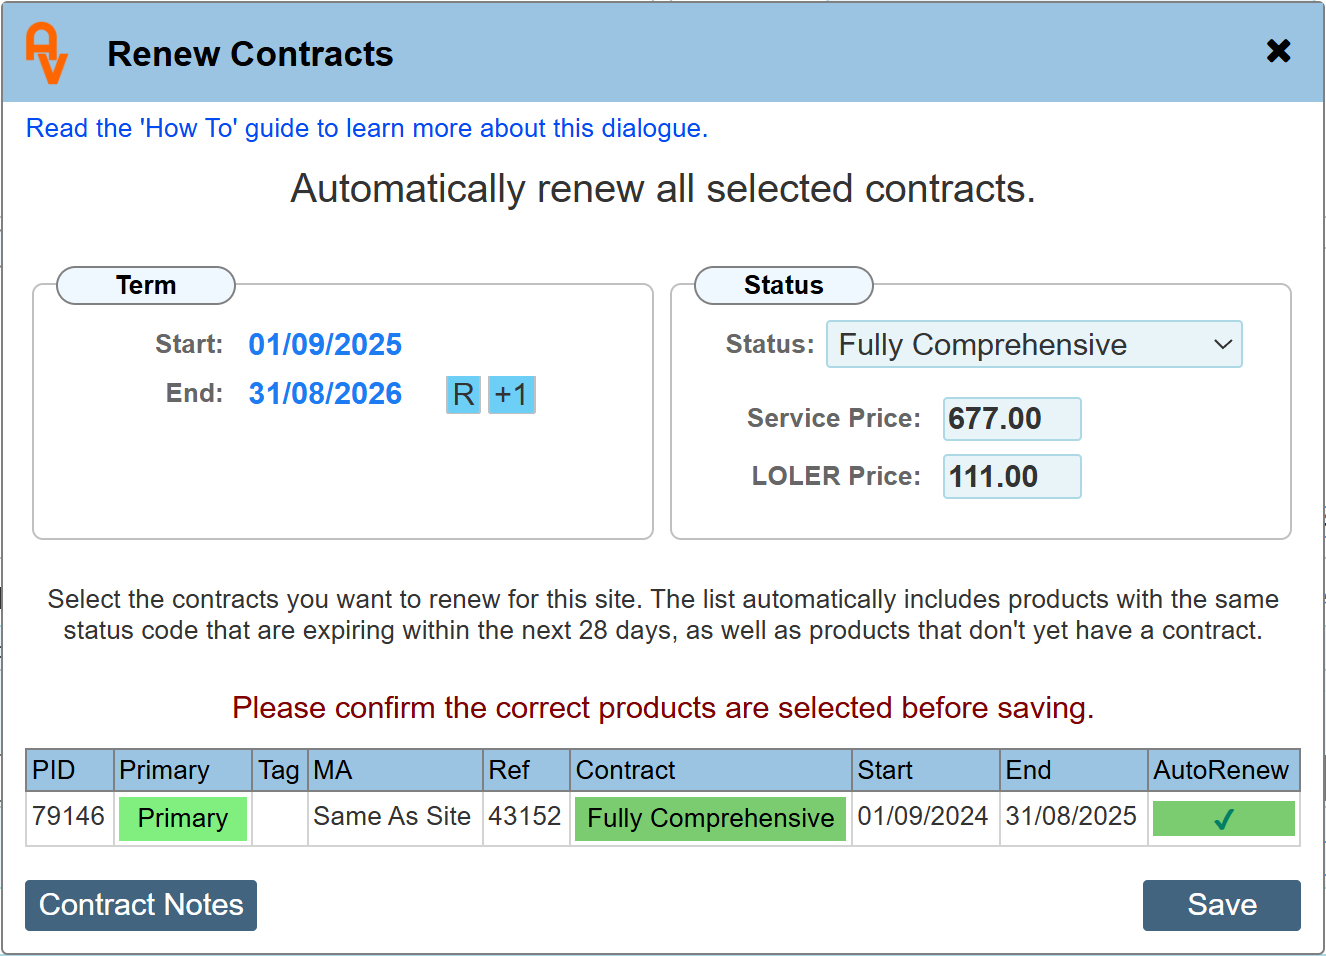Sort by PID column header
Image resolution: width=1326 pixels, height=956 pixels.
point(54,770)
